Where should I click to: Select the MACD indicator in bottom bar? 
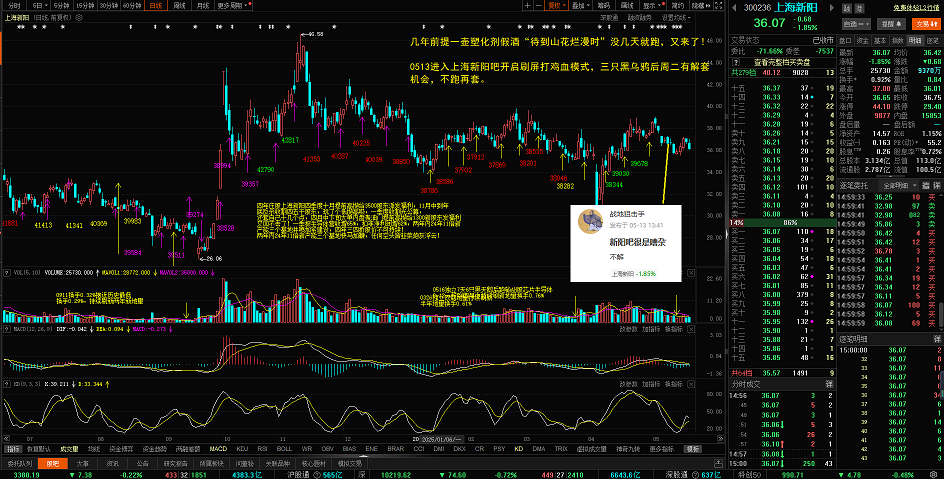218,449
